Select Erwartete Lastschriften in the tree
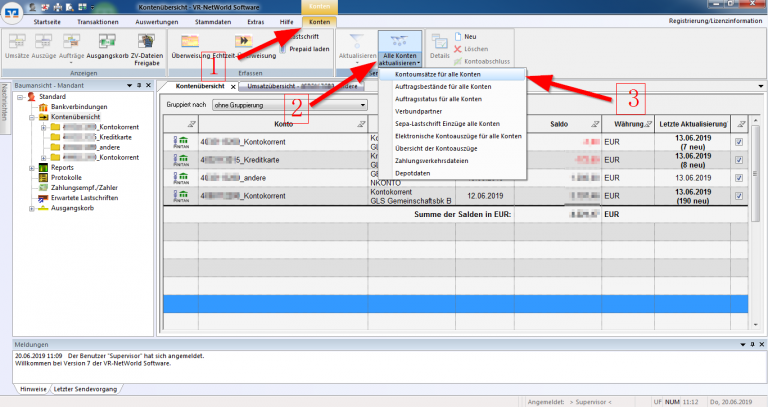 tap(84, 198)
